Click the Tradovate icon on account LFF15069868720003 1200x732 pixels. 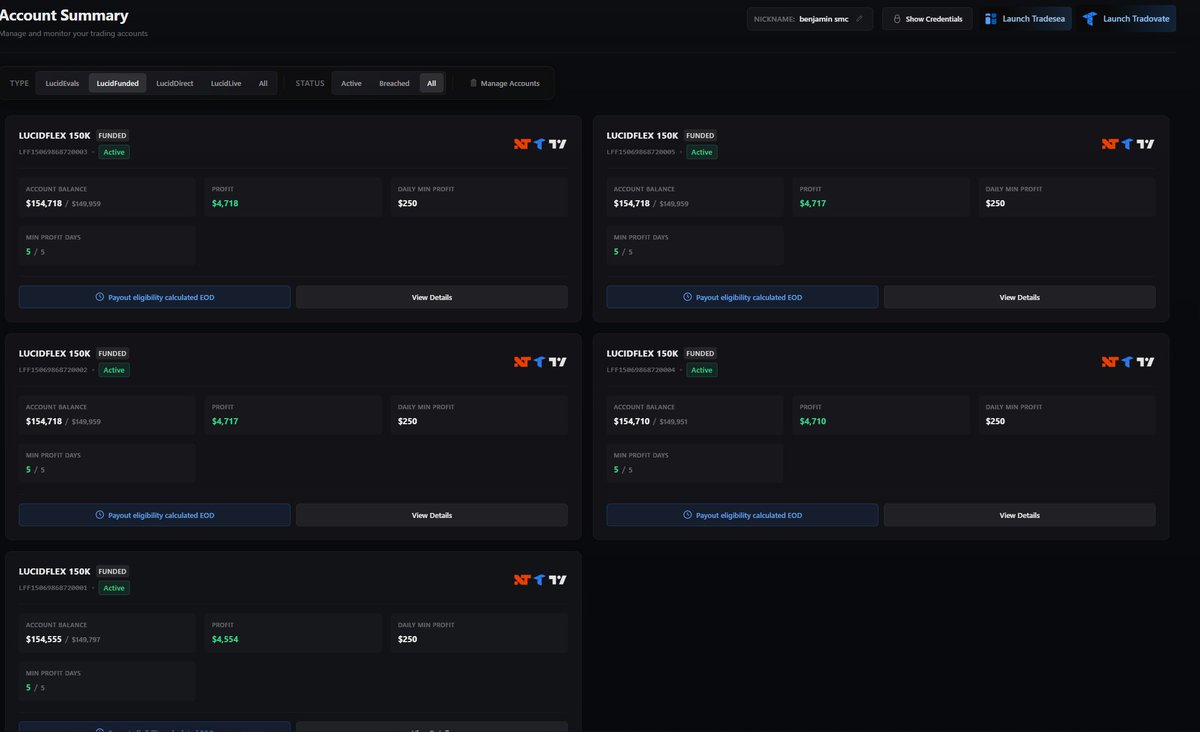(539, 144)
